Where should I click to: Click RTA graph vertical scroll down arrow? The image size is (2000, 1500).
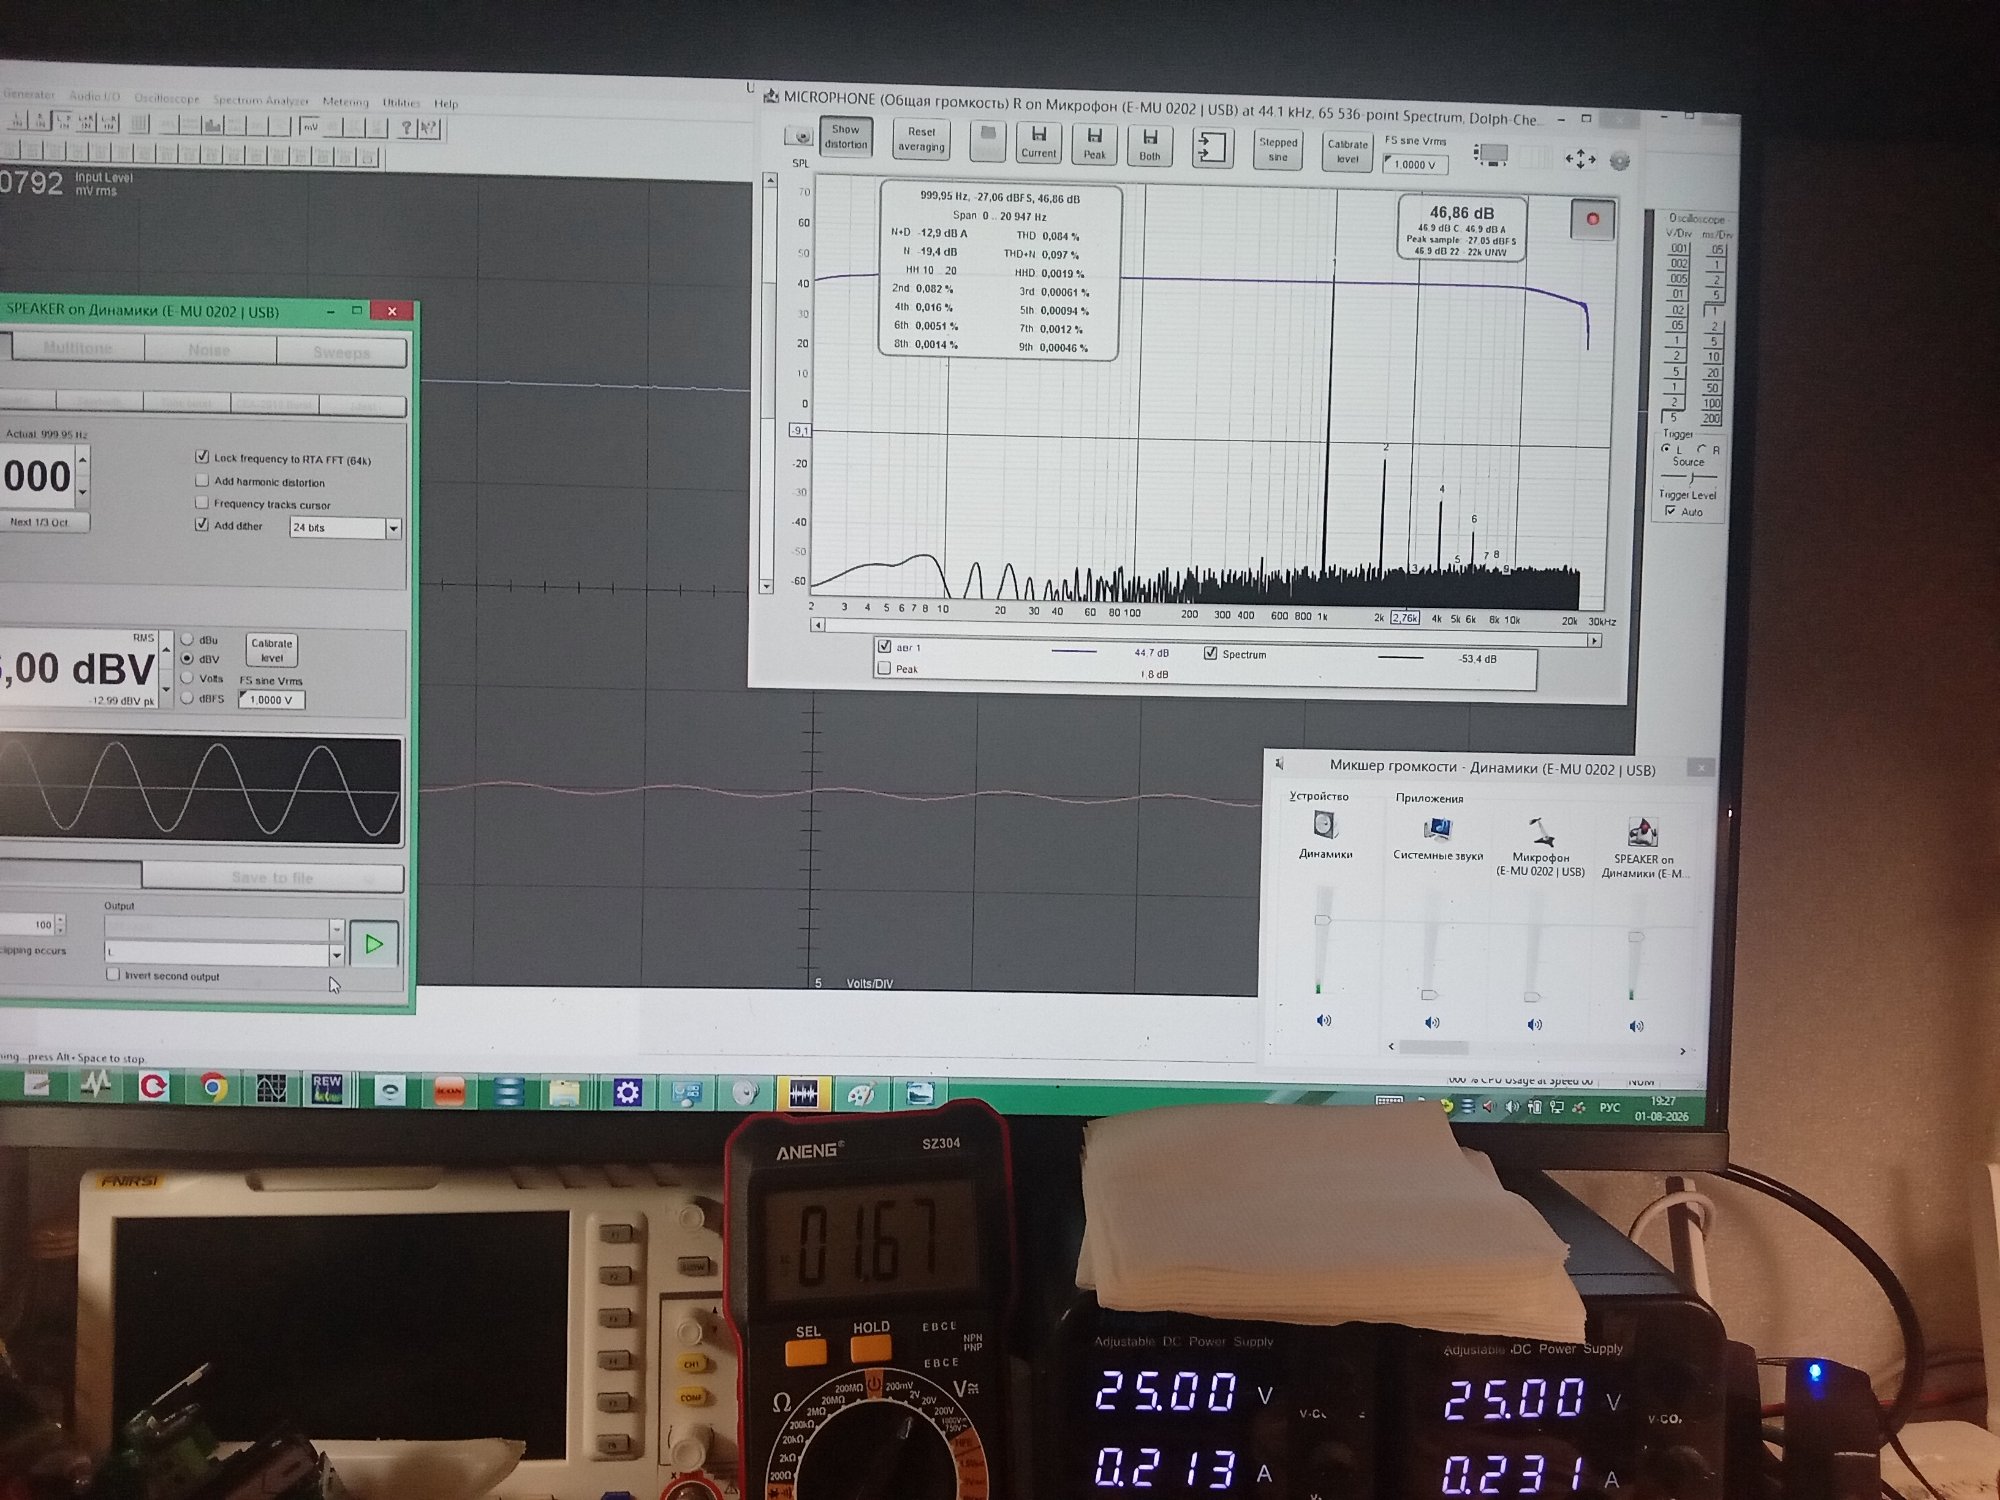click(768, 586)
